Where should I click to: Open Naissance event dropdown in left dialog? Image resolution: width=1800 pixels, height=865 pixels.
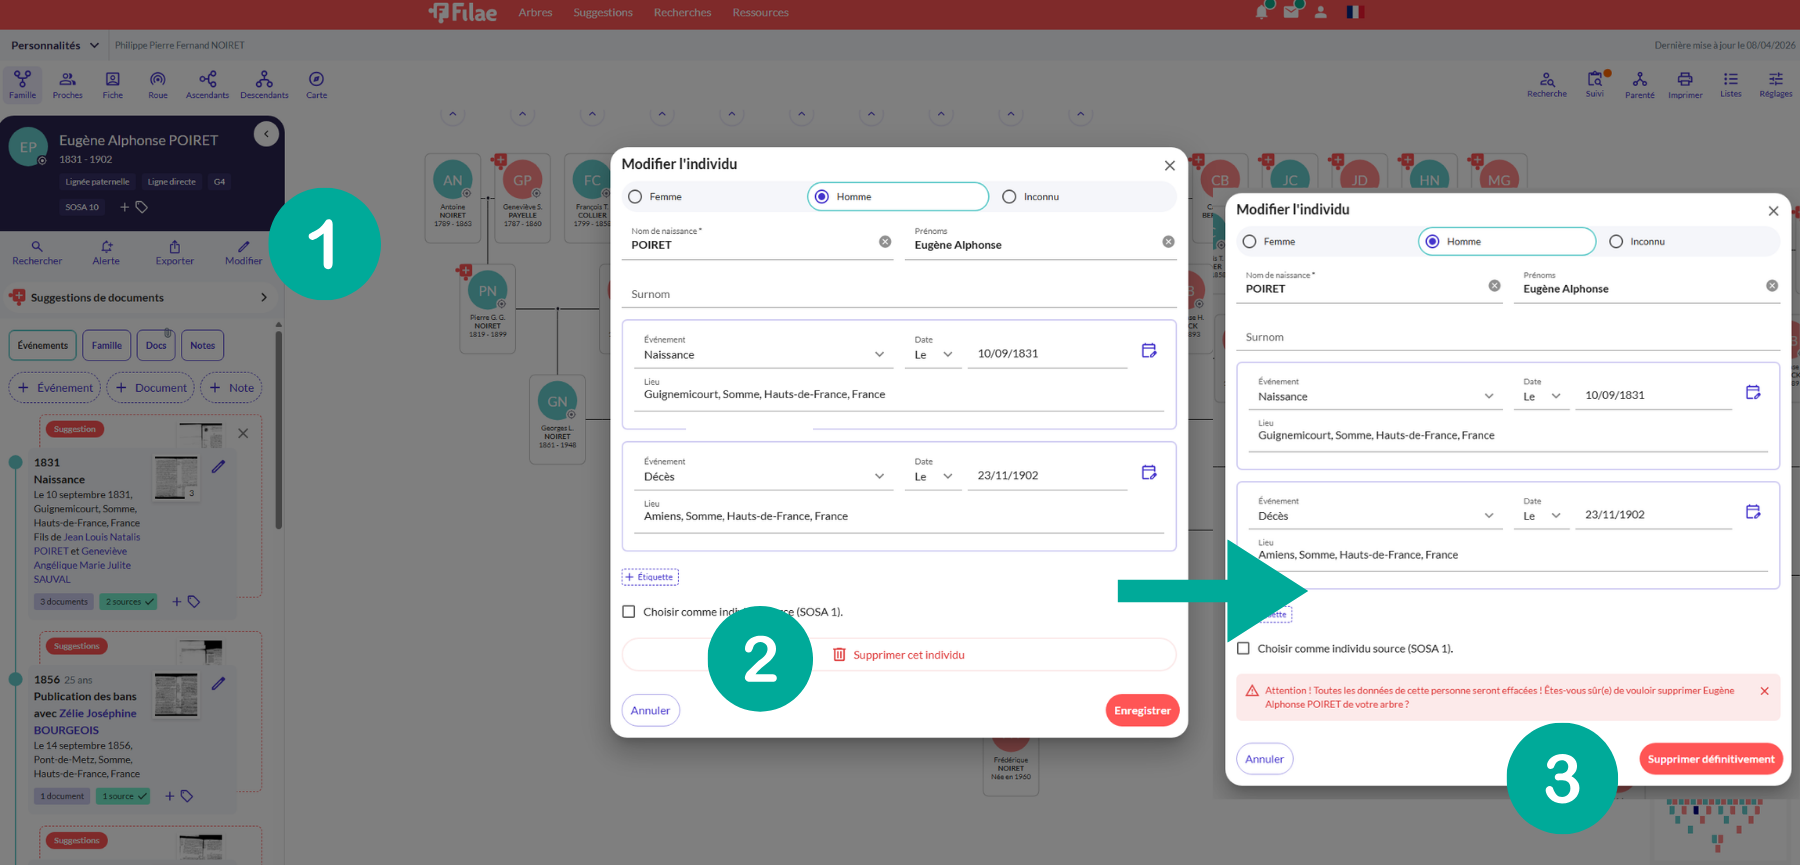(x=764, y=355)
